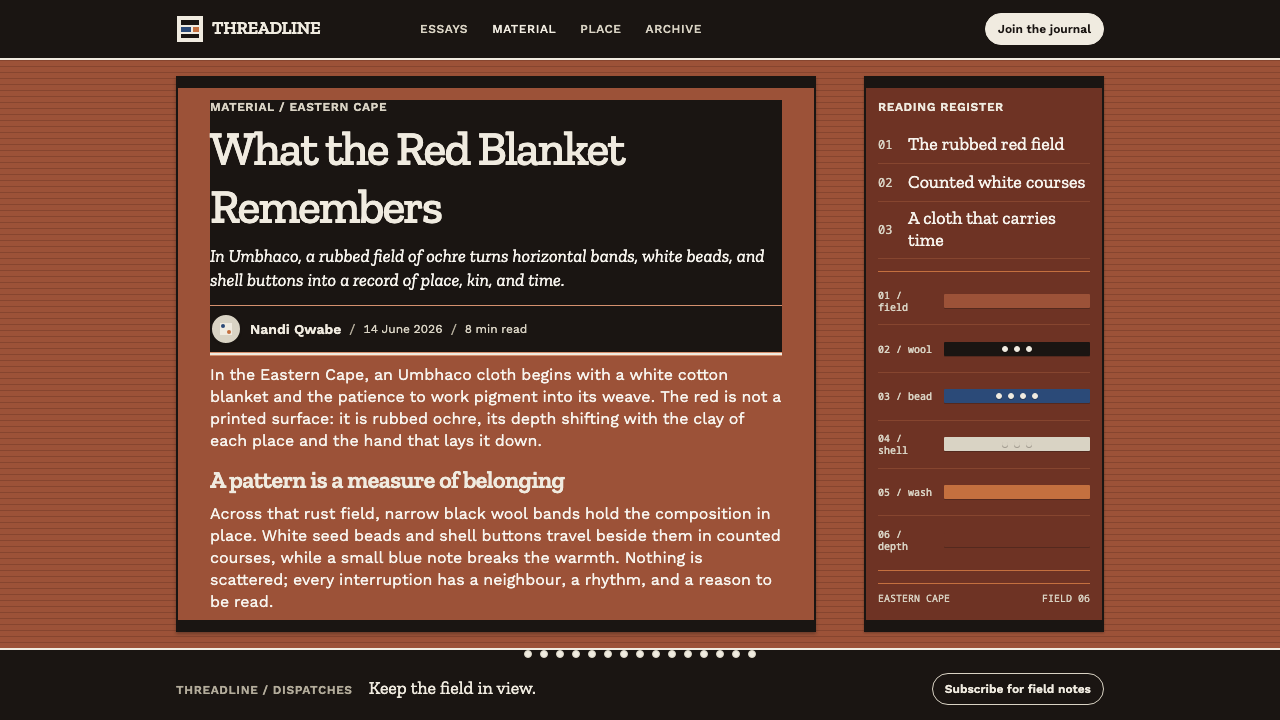This screenshot has height=720, width=1280.
Task: Select the 05 / wash orange swatch
Action: coord(1017,492)
